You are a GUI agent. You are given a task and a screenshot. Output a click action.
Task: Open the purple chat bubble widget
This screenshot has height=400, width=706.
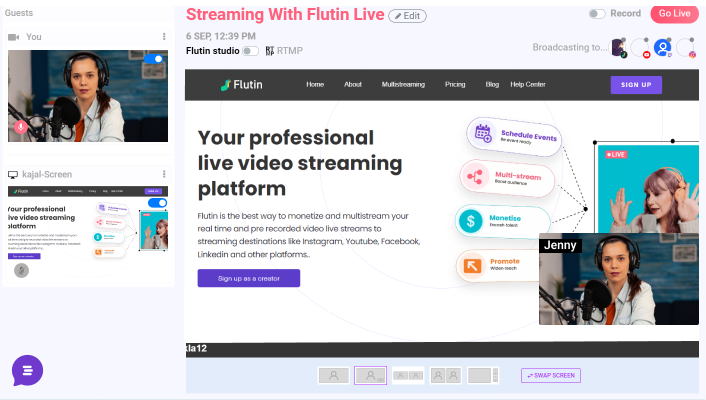27,371
